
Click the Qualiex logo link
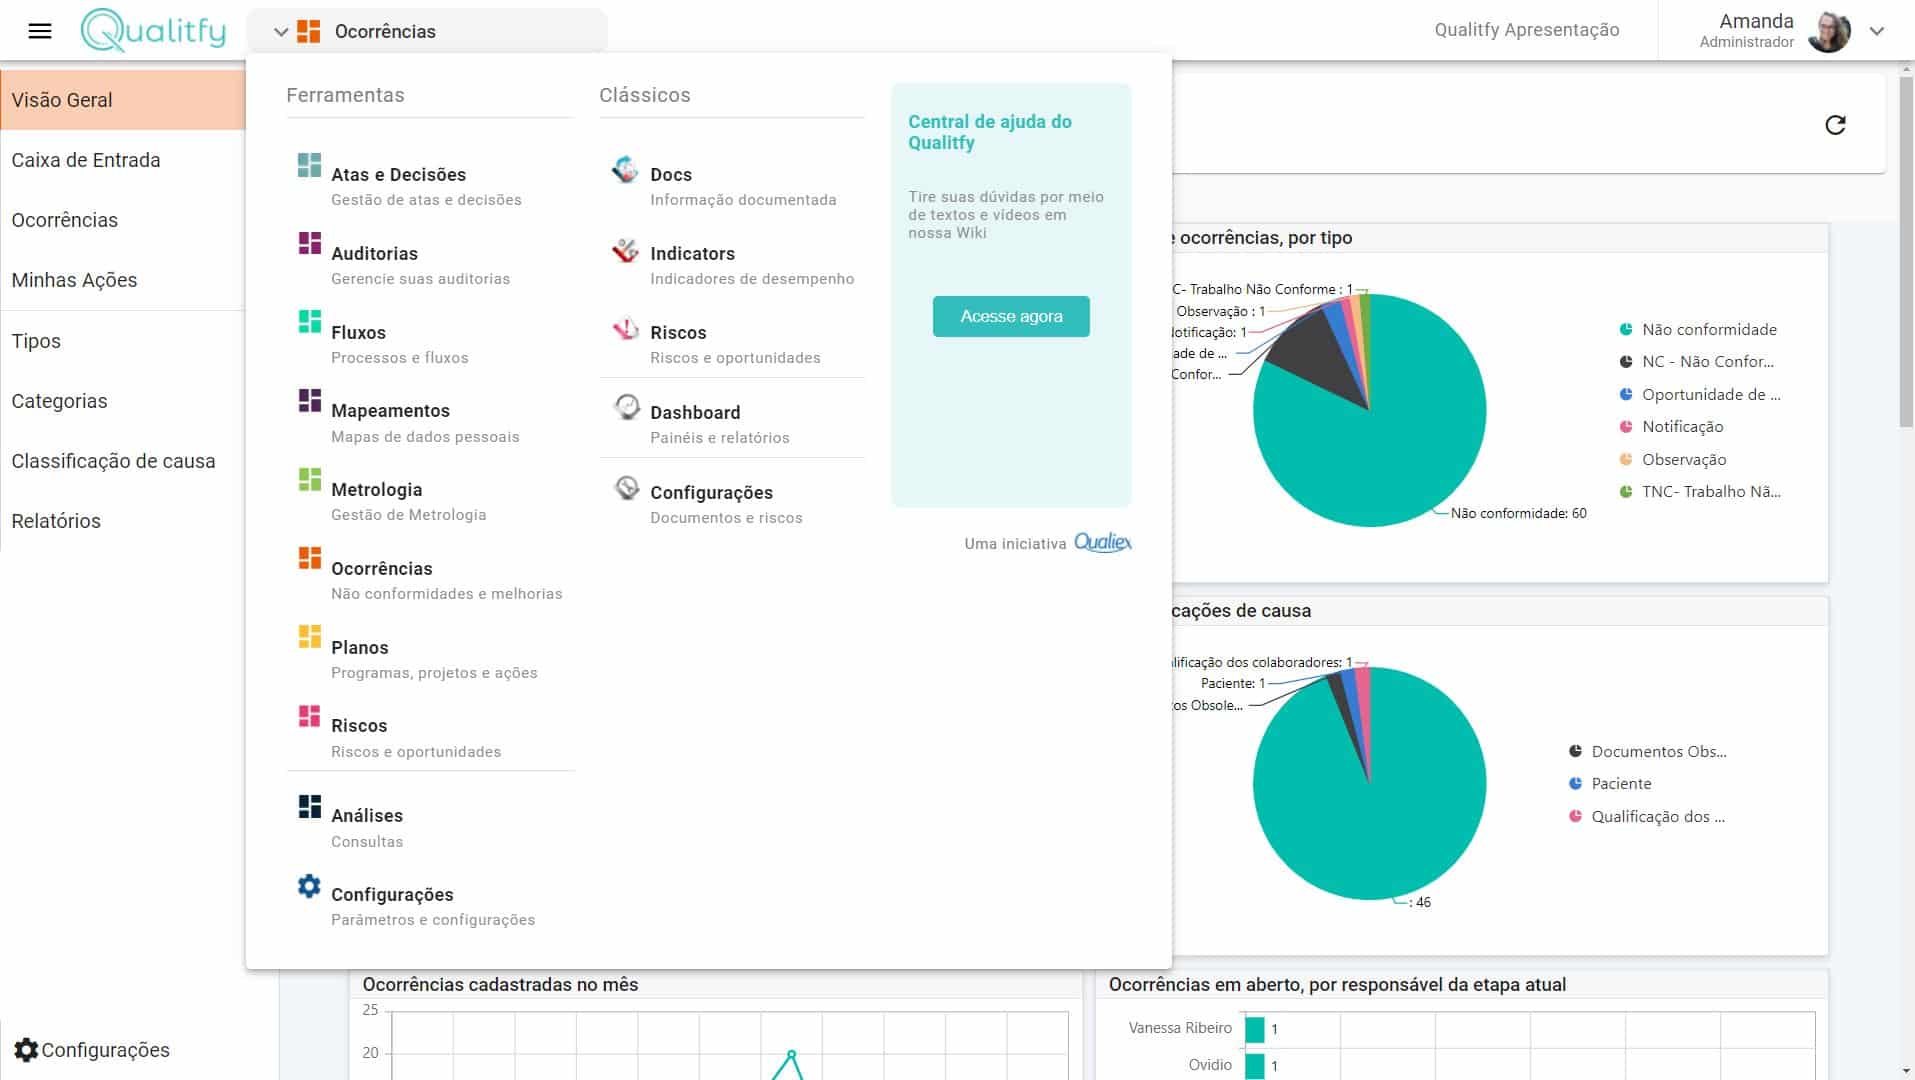[1102, 543]
